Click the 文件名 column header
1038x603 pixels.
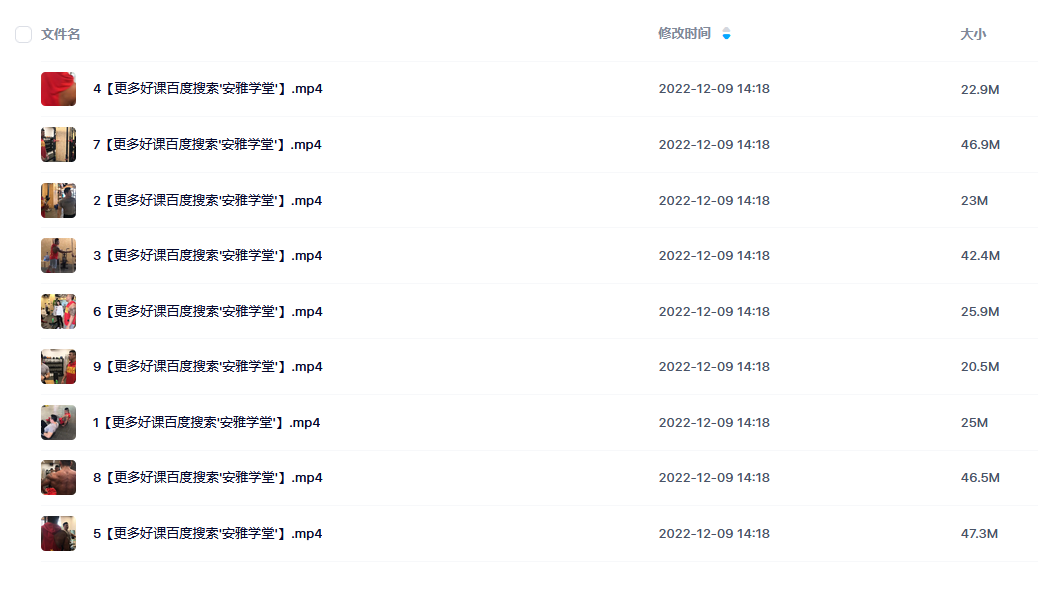coord(61,35)
